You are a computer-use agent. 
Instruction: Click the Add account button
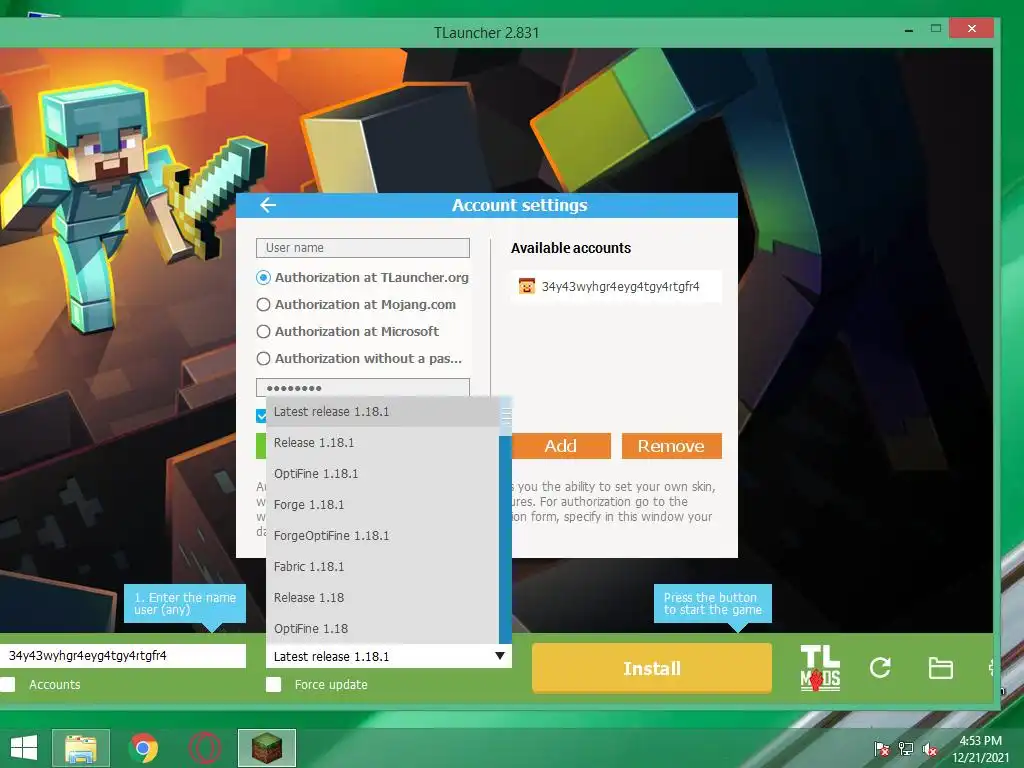coord(561,446)
